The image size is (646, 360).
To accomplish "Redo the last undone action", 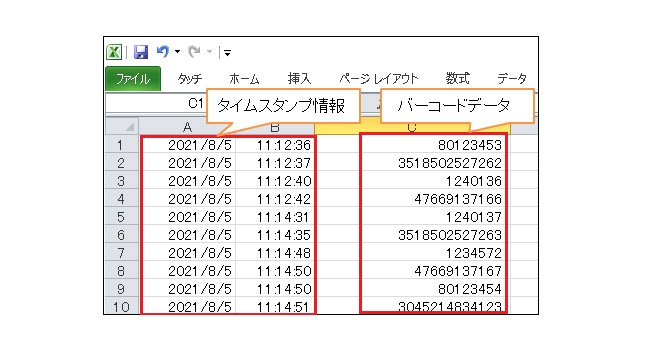I will click(194, 51).
